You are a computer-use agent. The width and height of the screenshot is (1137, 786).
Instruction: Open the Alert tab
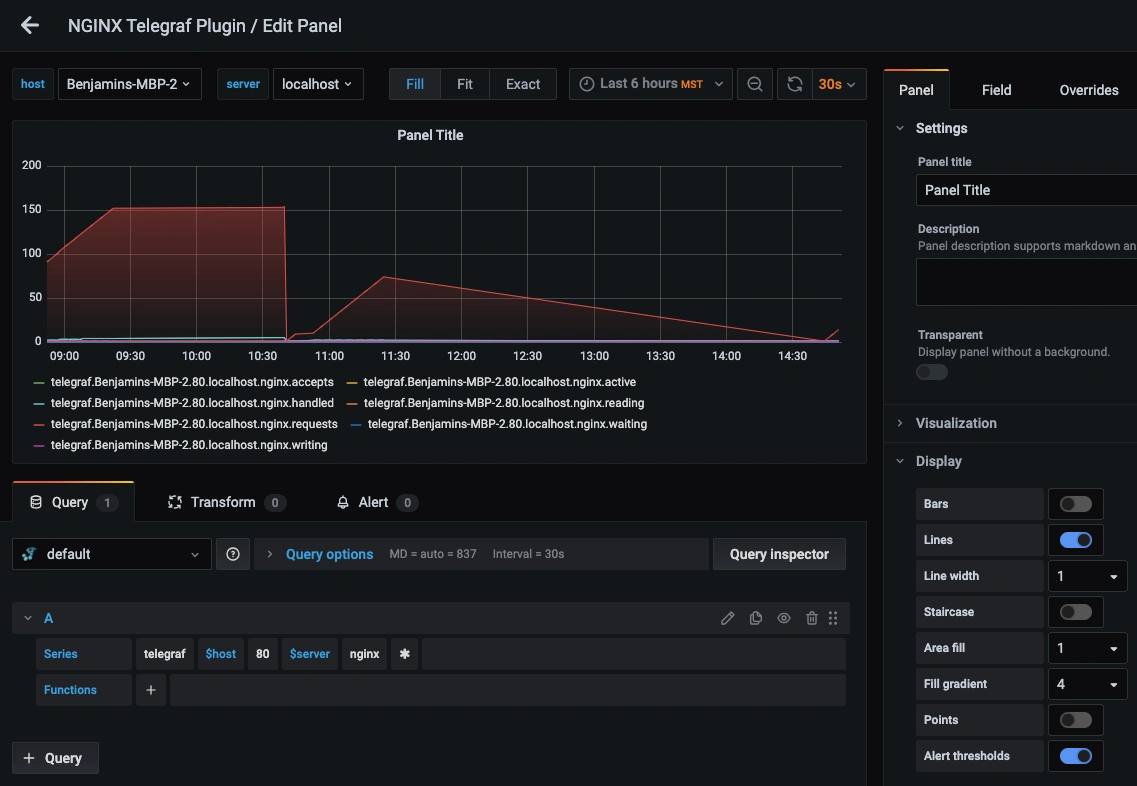[x=377, y=502]
